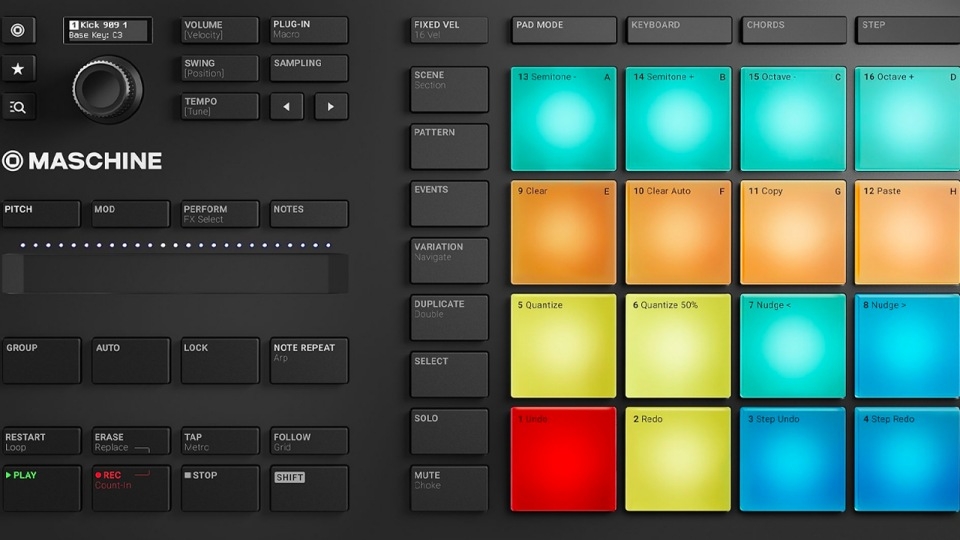Tap pad 15 Octave -
Screen dimensions: 960x540
coord(793,119)
